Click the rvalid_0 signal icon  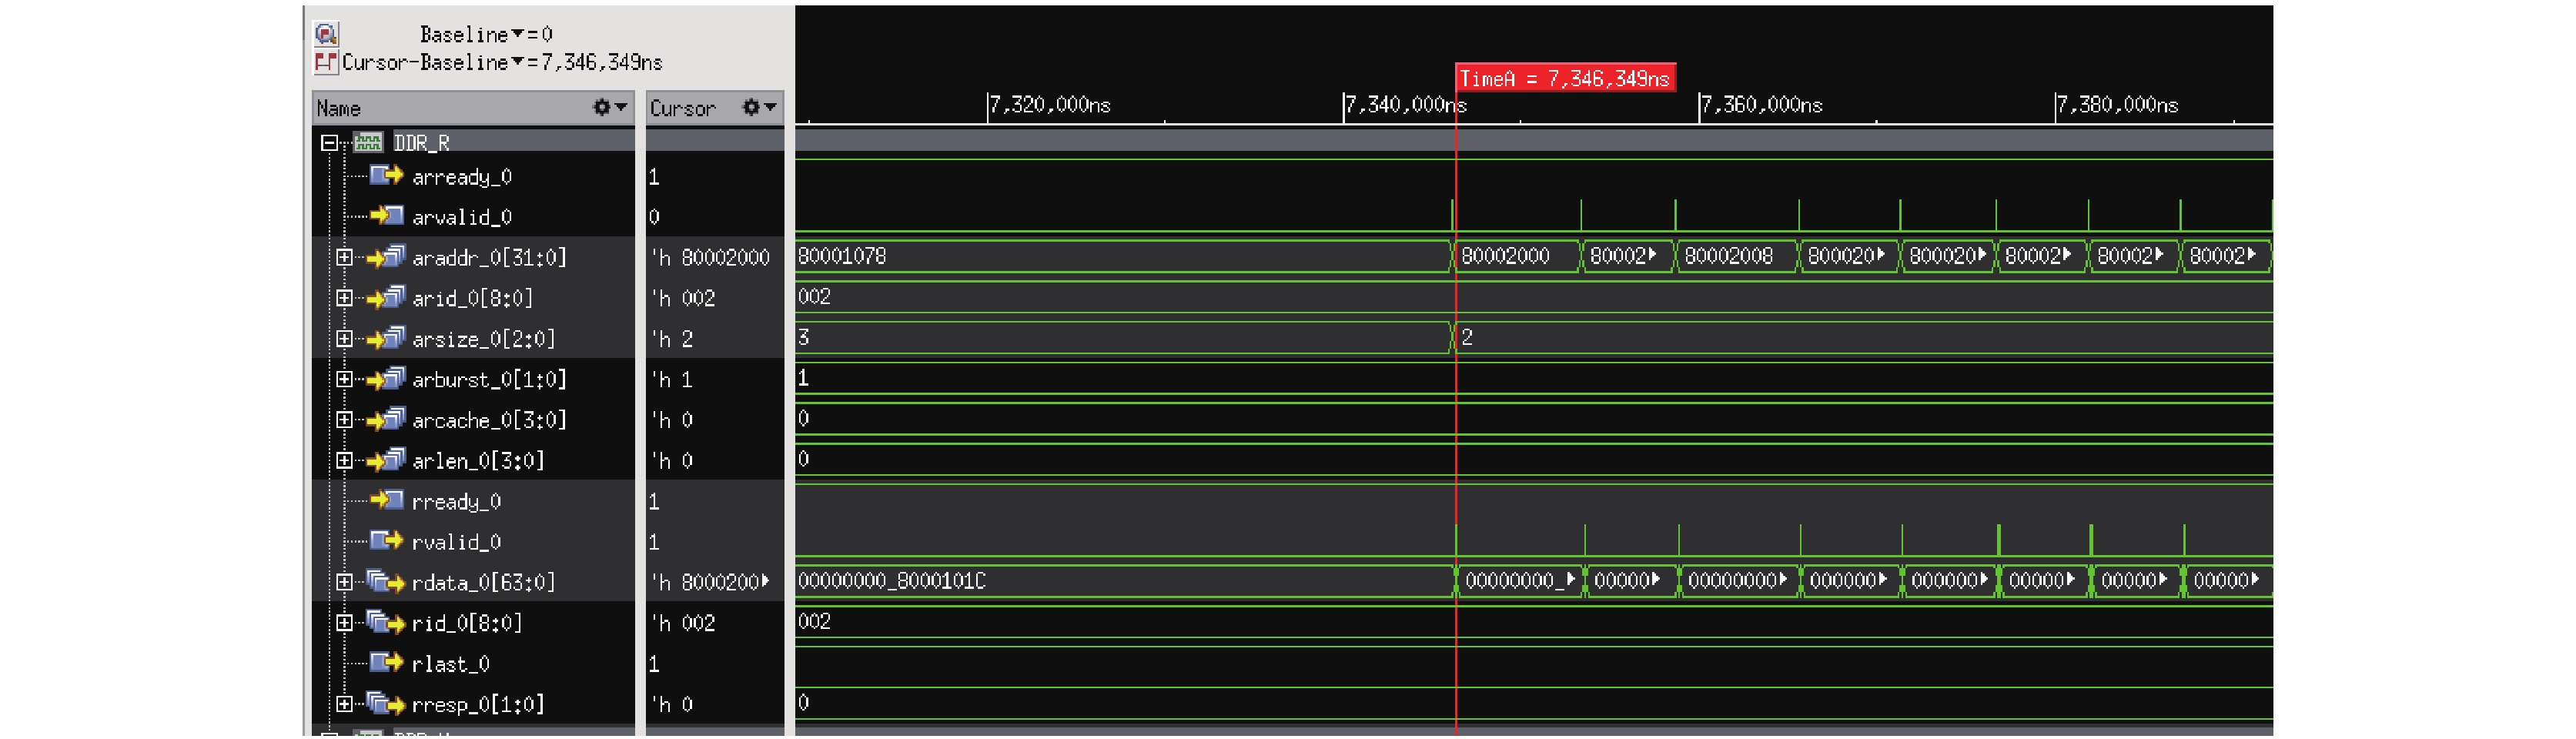point(386,541)
